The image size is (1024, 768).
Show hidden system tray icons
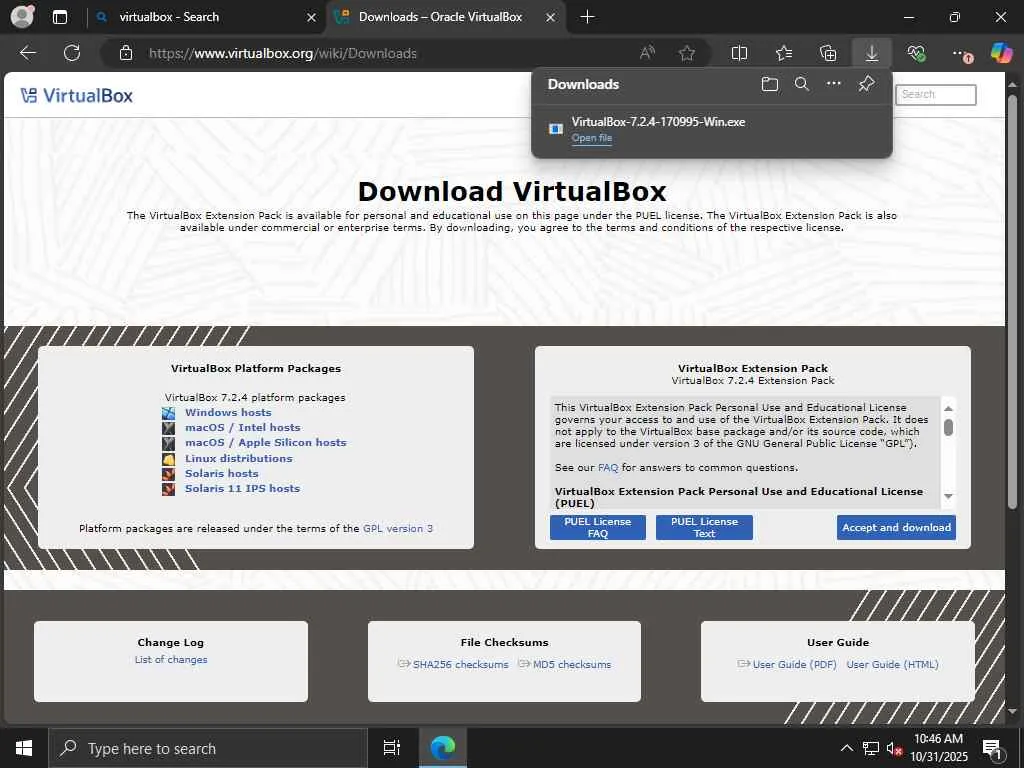coord(846,748)
